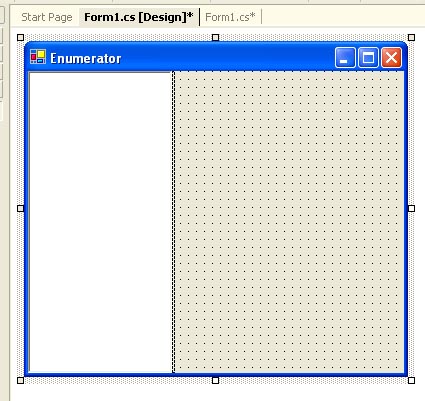The width and height of the screenshot is (425, 401).
Task: Open the Form1.cs* code tab
Action: click(230, 17)
